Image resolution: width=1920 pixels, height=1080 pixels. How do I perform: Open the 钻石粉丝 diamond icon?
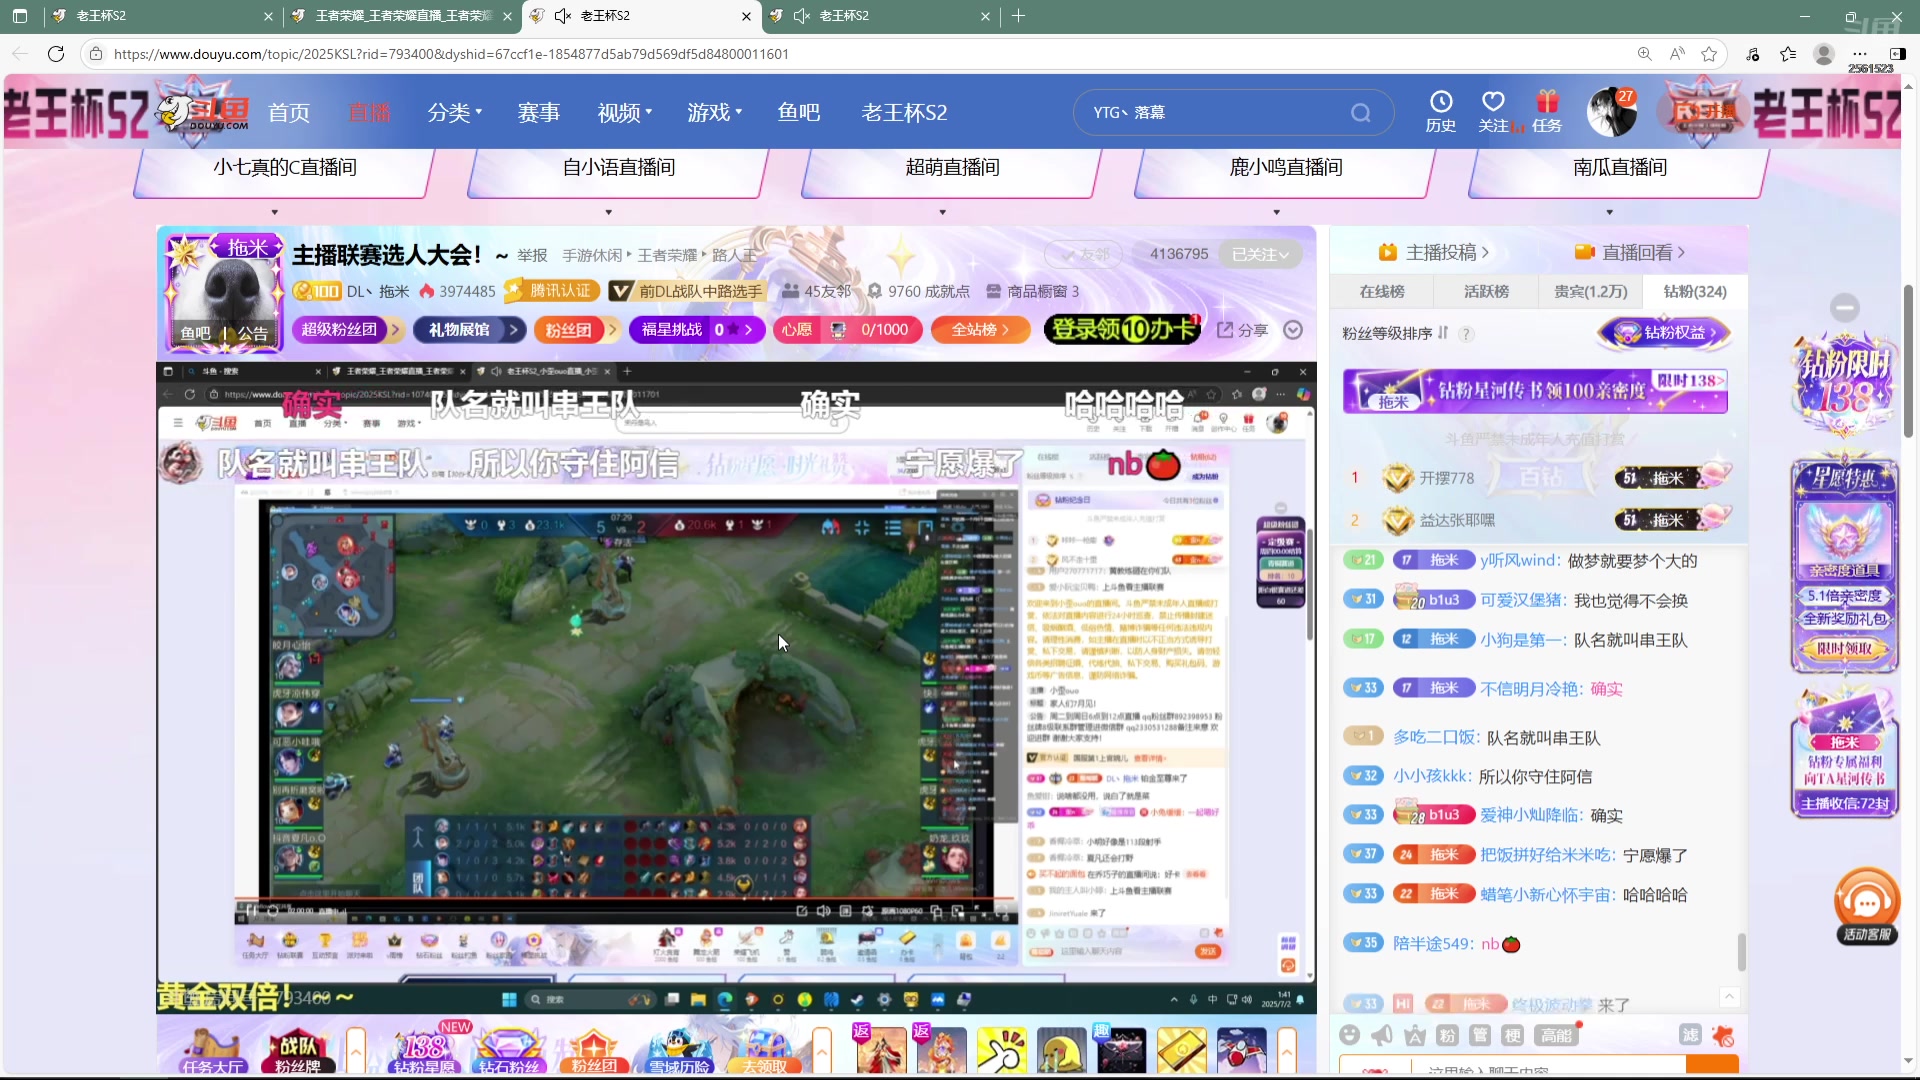508,1051
